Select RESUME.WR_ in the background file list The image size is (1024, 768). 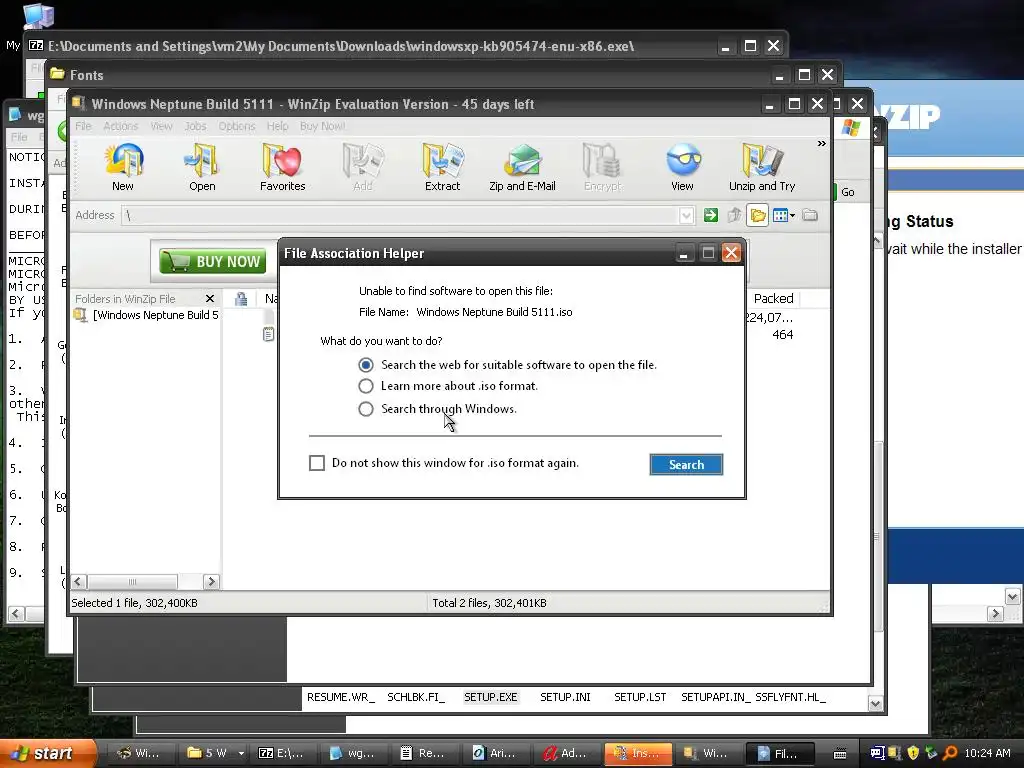pos(340,697)
